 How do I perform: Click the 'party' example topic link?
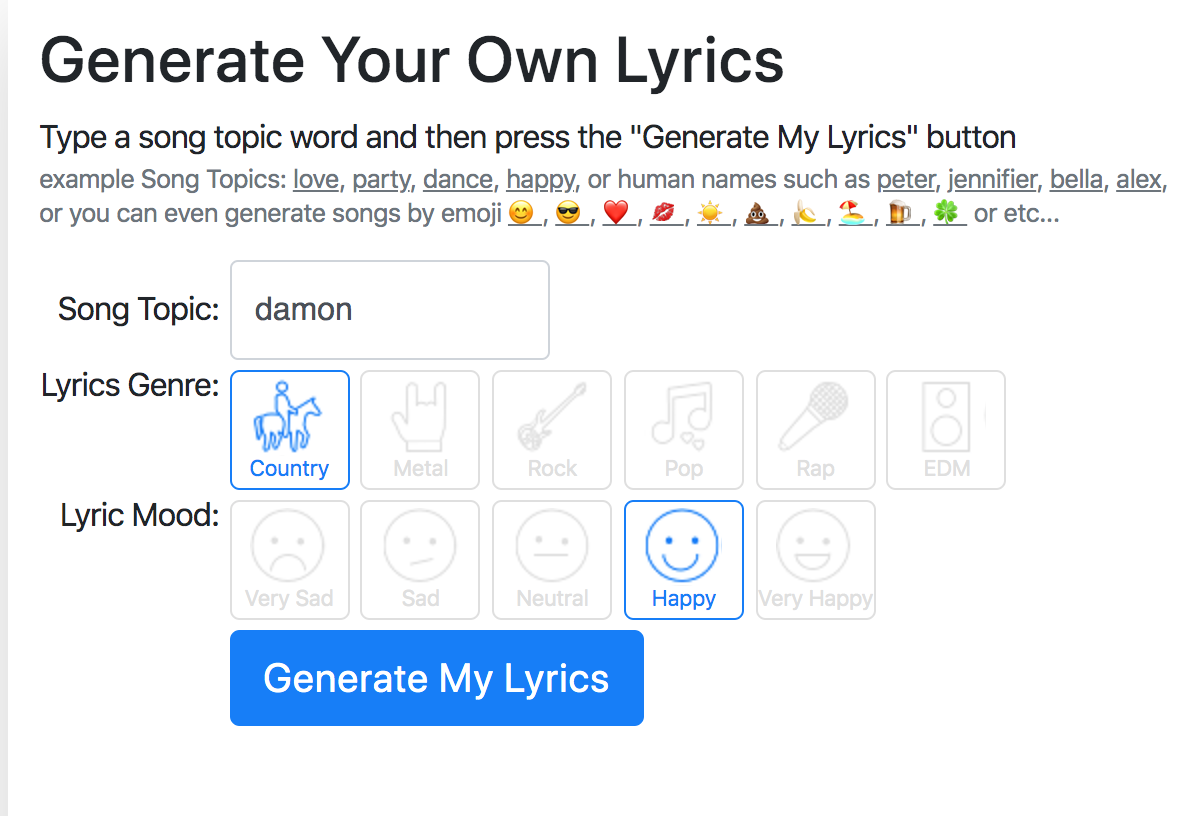(x=381, y=181)
